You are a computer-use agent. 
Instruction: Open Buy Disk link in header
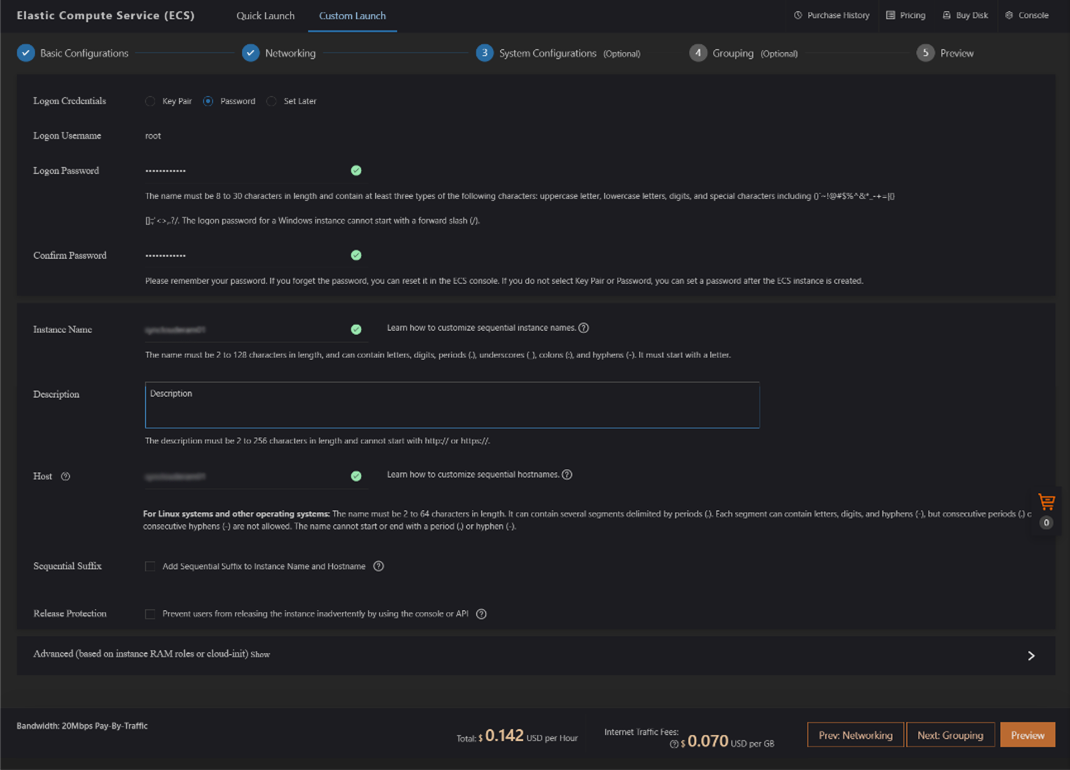coord(972,15)
